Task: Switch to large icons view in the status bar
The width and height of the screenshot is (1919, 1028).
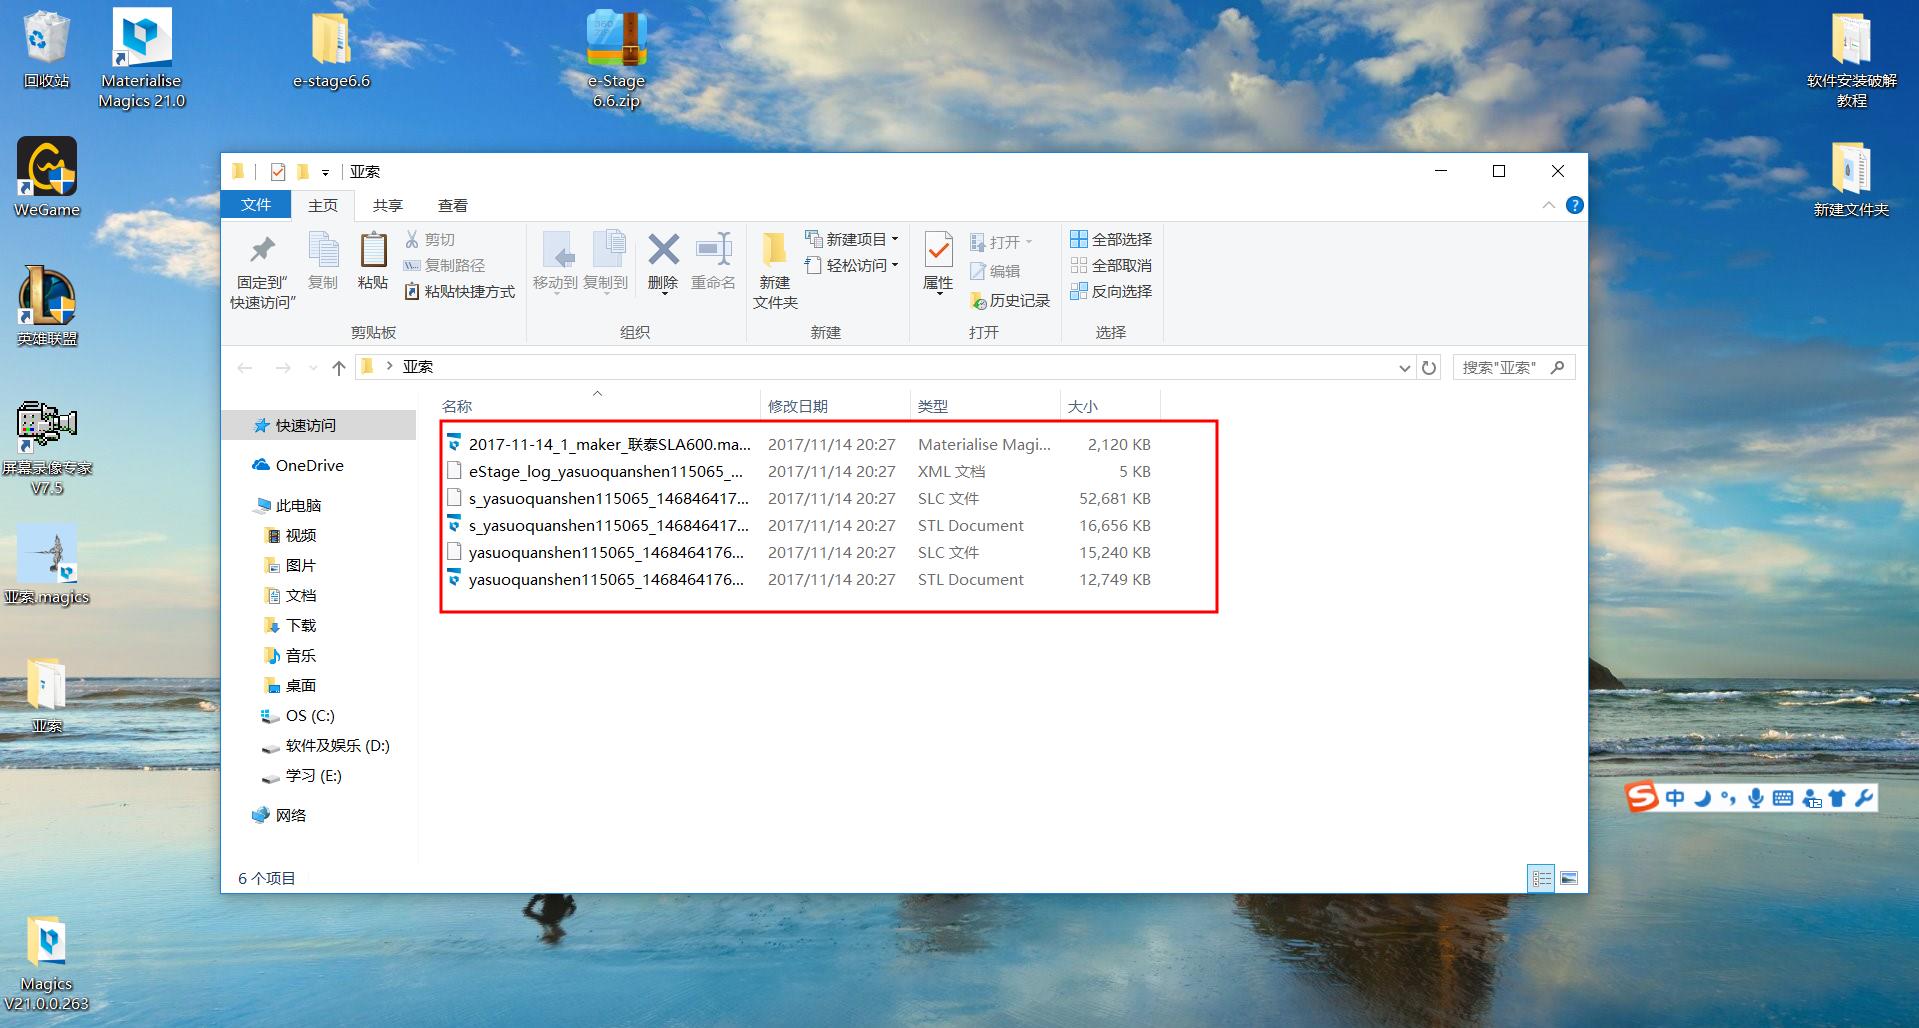Action: tap(1568, 878)
